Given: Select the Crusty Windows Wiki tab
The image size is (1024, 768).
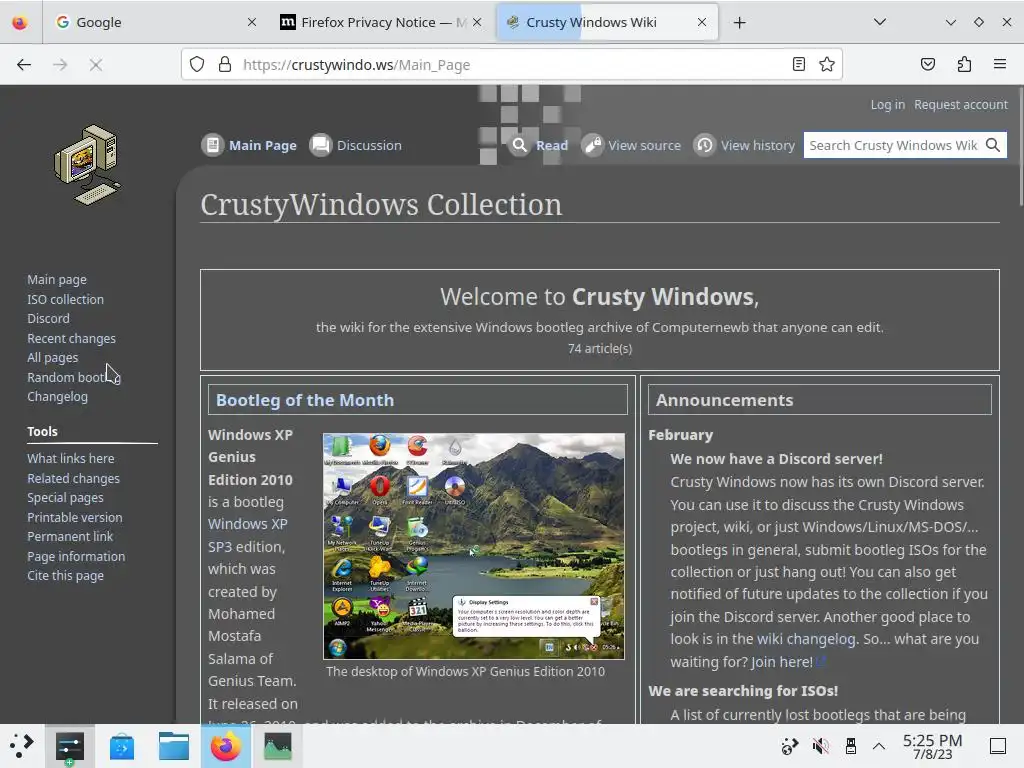Looking at the screenshot, I should click(607, 22).
